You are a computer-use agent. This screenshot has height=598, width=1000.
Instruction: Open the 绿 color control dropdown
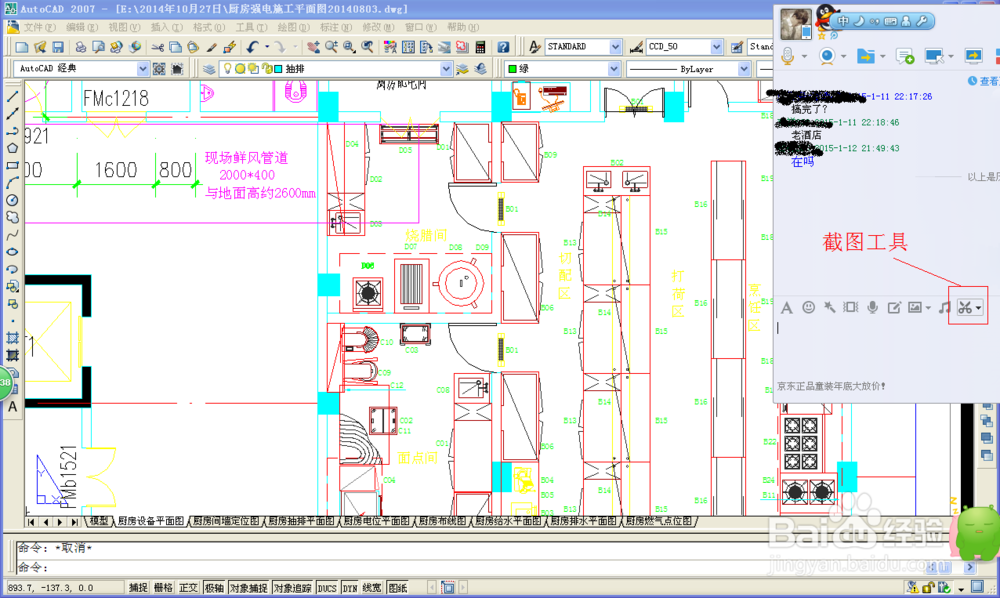[614, 69]
